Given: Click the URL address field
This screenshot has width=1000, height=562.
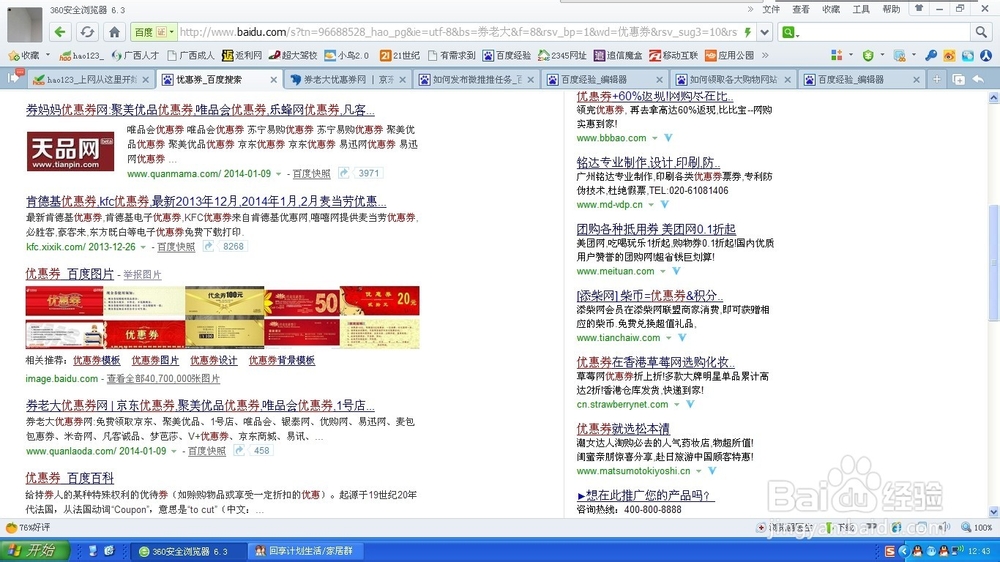Looking at the screenshot, I should pos(459,32).
